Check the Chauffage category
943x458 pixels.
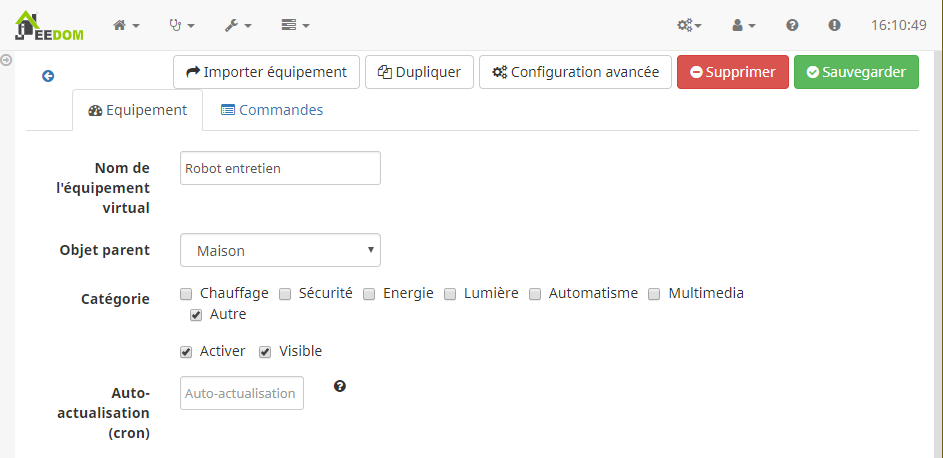[x=186, y=294]
